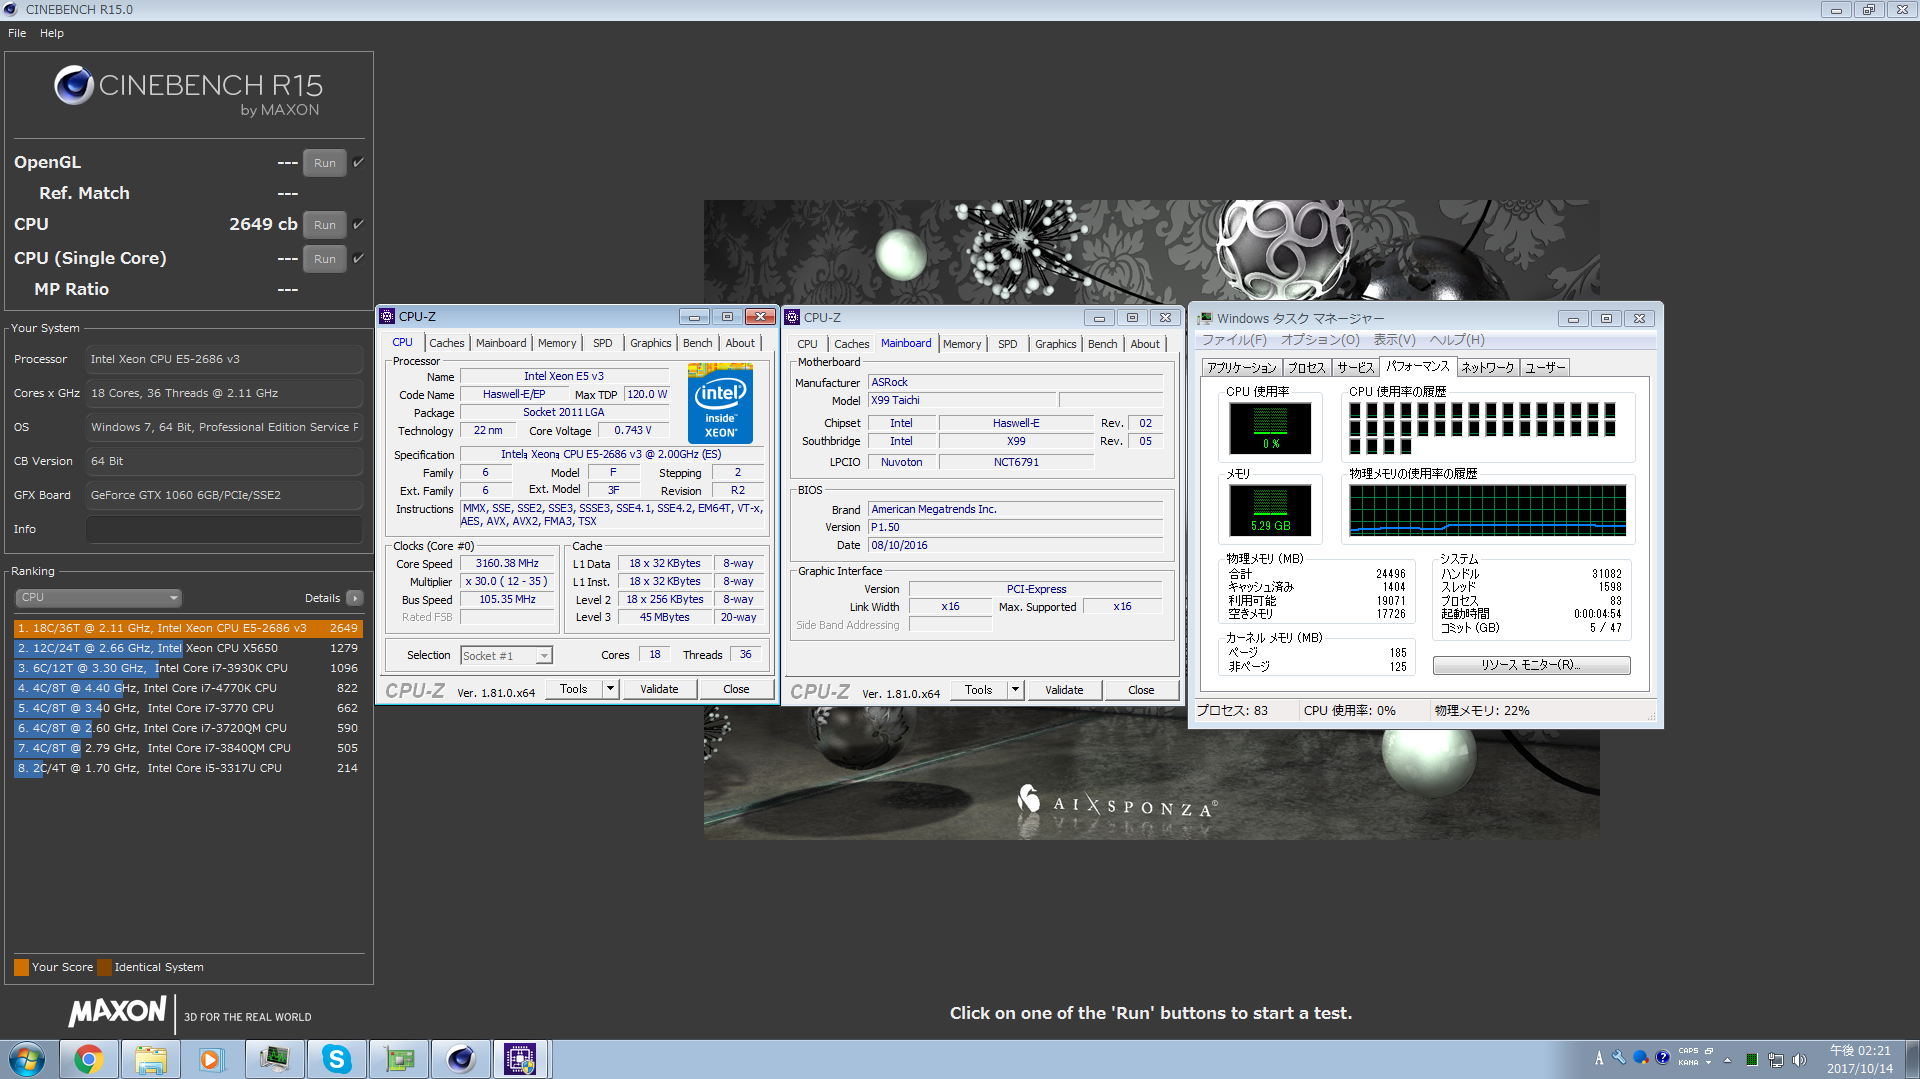This screenshot has width=1920, height=1079.
Task: Open the green circuit board app on taskbar
Action: 398,1059
